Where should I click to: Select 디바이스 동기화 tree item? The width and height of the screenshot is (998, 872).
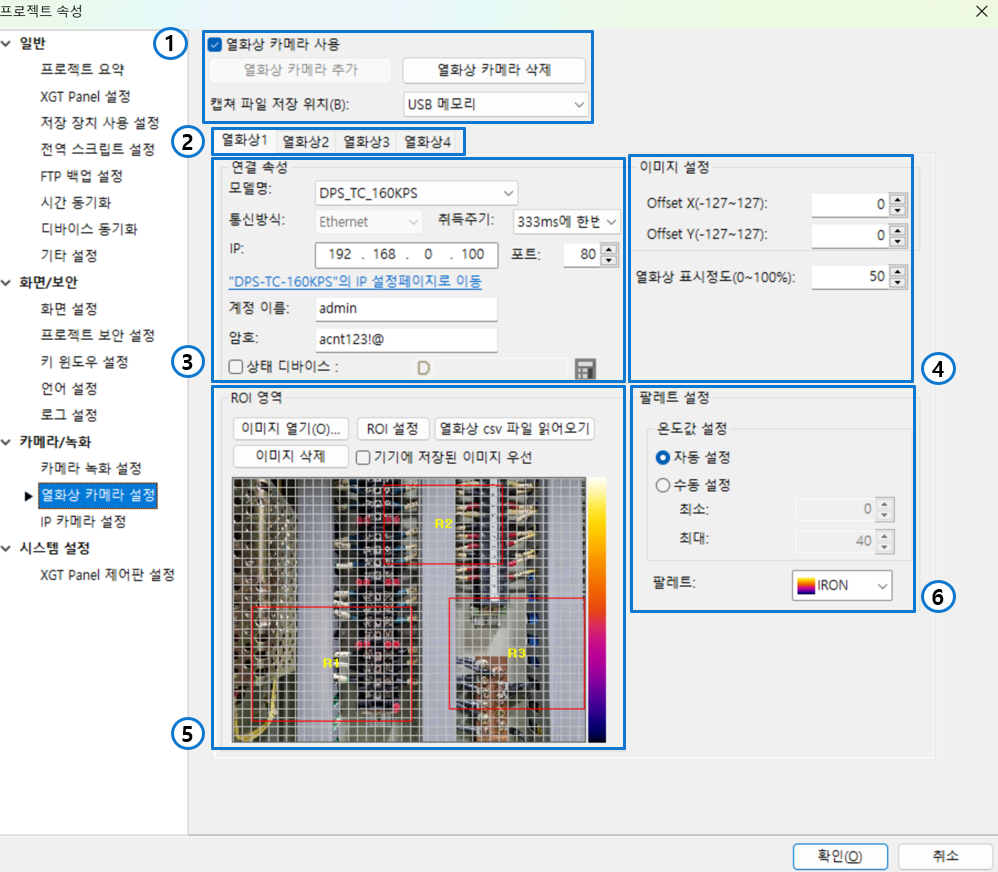click(88, 229)
